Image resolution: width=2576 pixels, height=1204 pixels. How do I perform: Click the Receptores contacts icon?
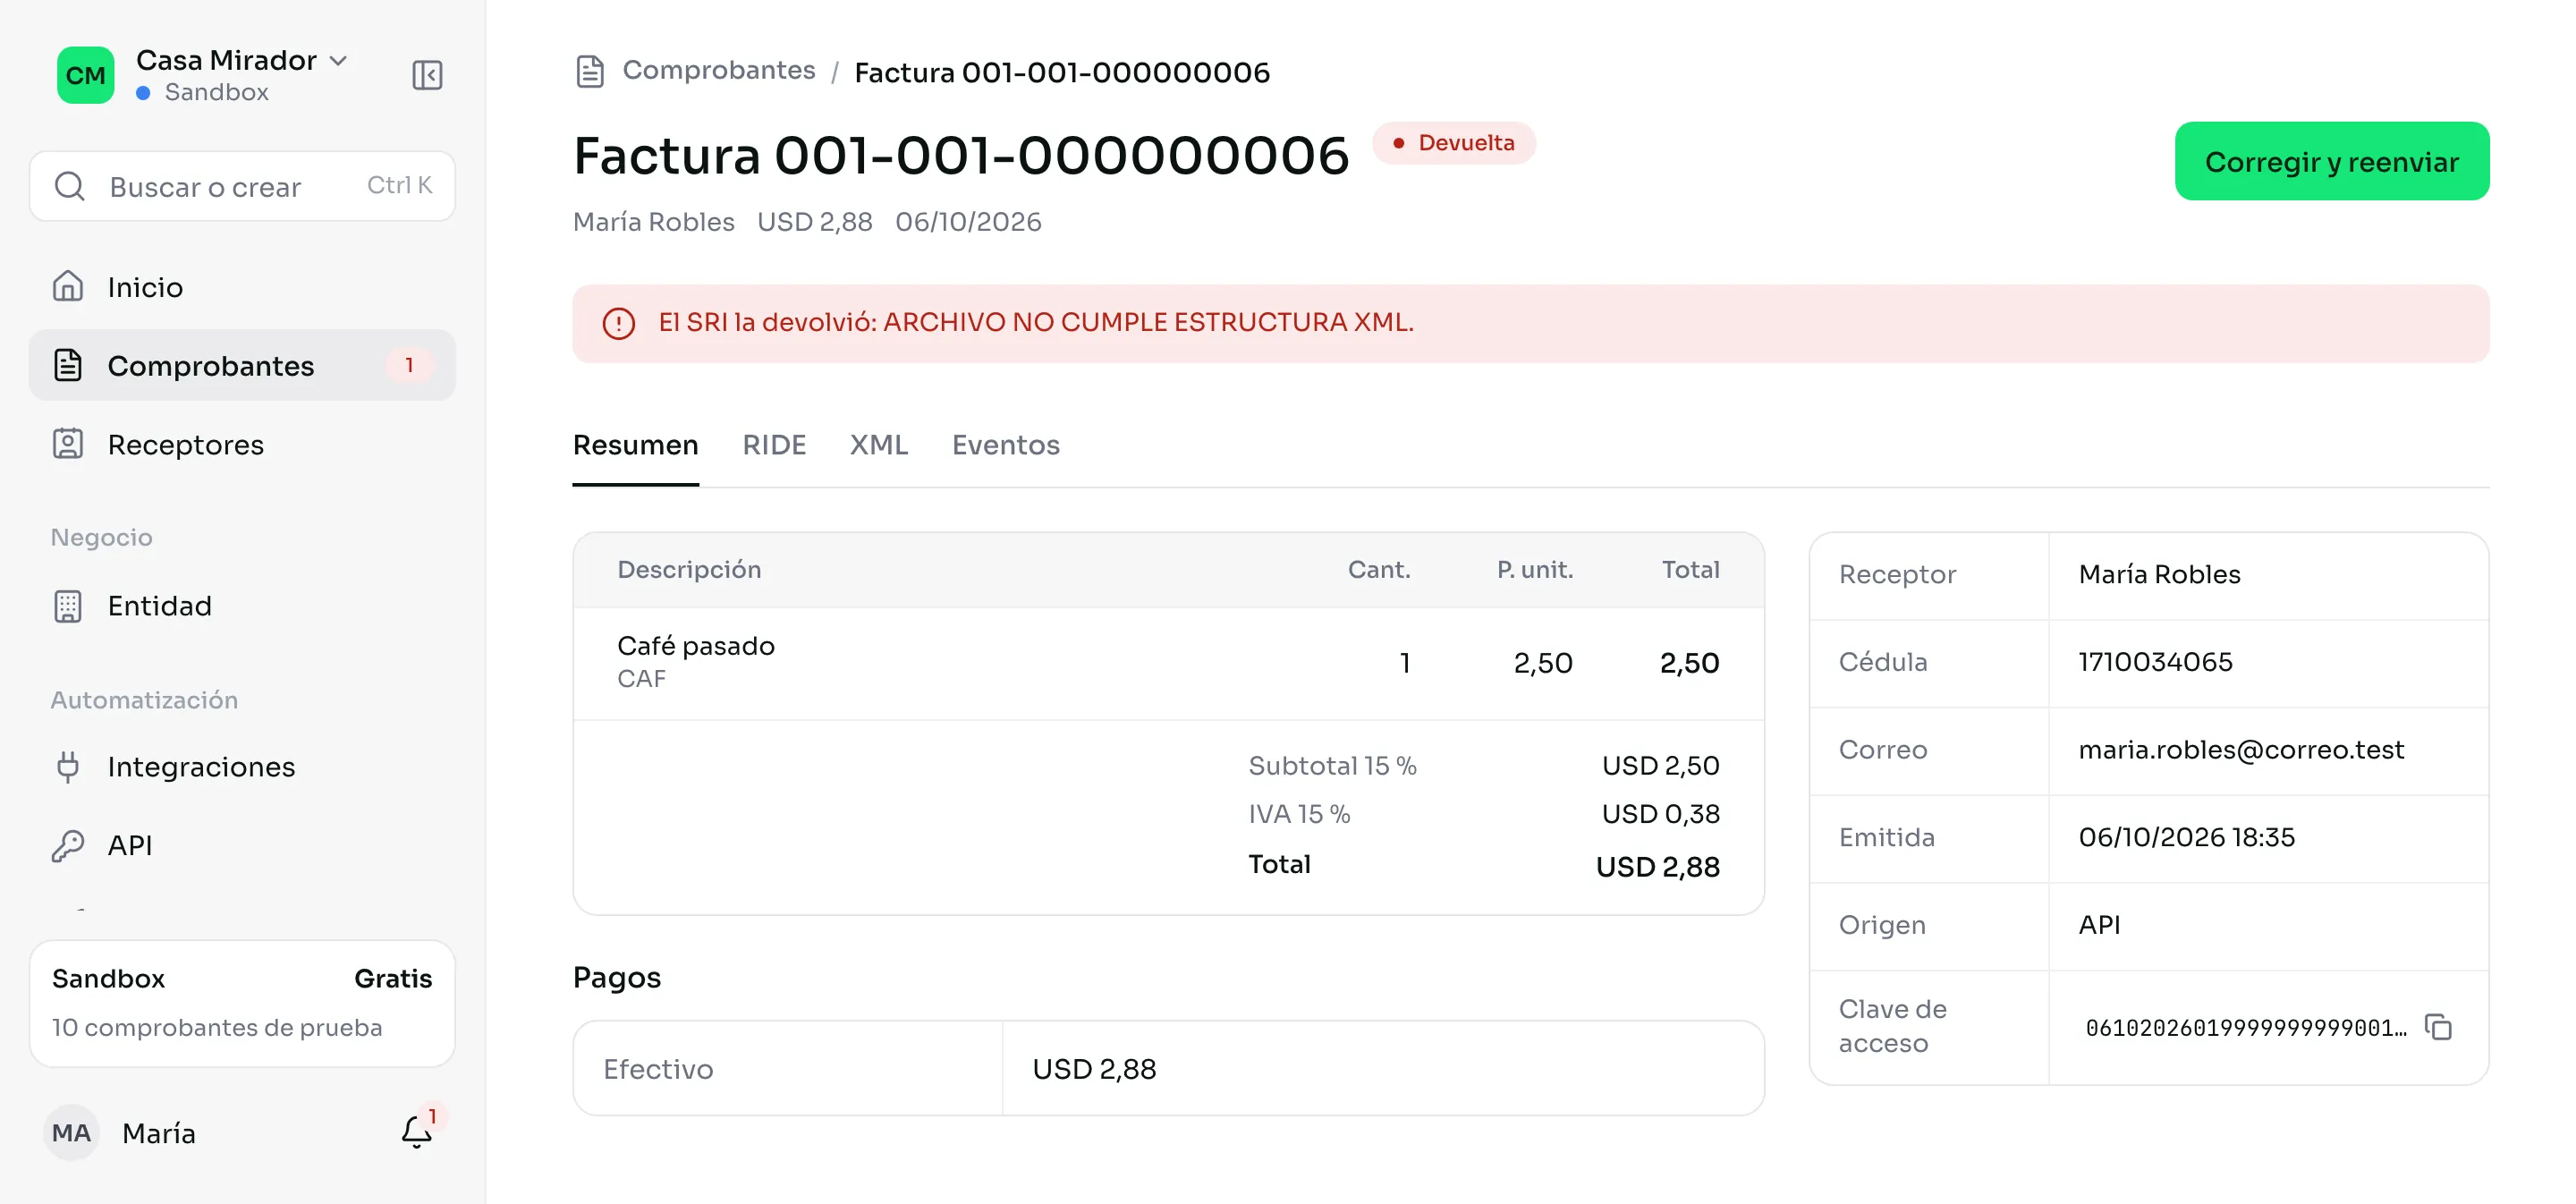tap(68, 444)
